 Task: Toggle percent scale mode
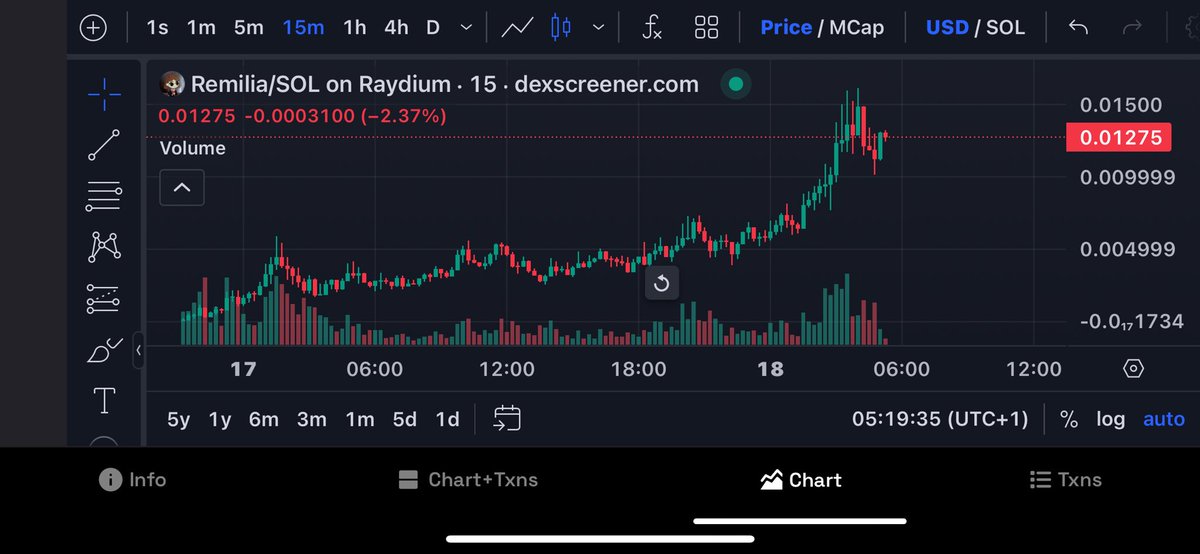tap(1069, 419)
